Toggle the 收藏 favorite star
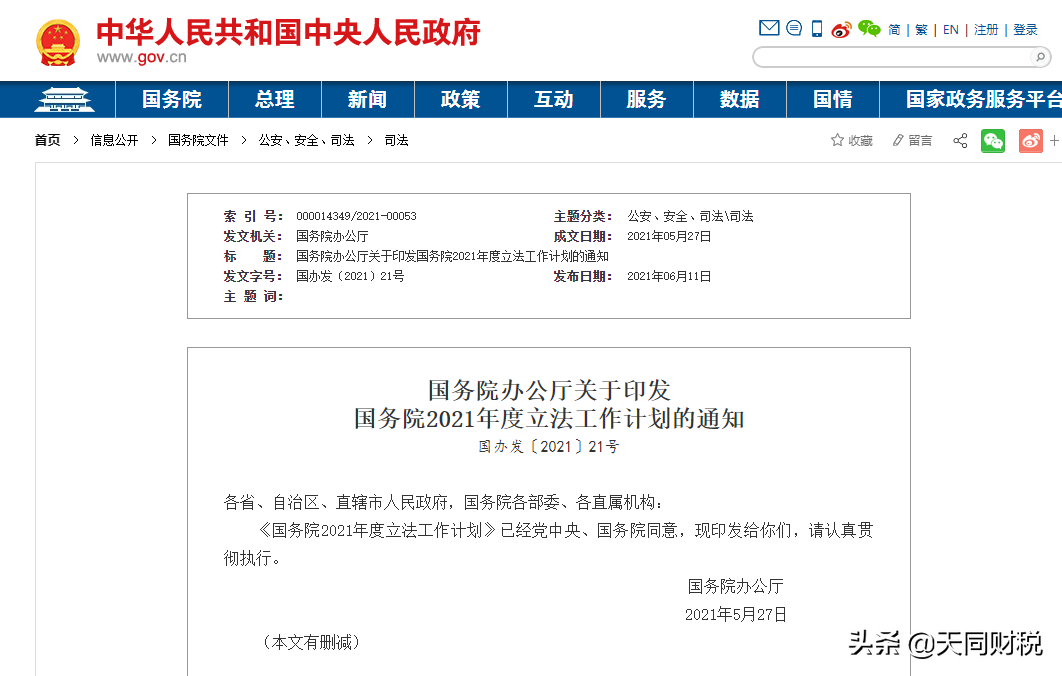The height and width of the screenshot is (676, 1062). pyautogui.click(x=851, y=140)
